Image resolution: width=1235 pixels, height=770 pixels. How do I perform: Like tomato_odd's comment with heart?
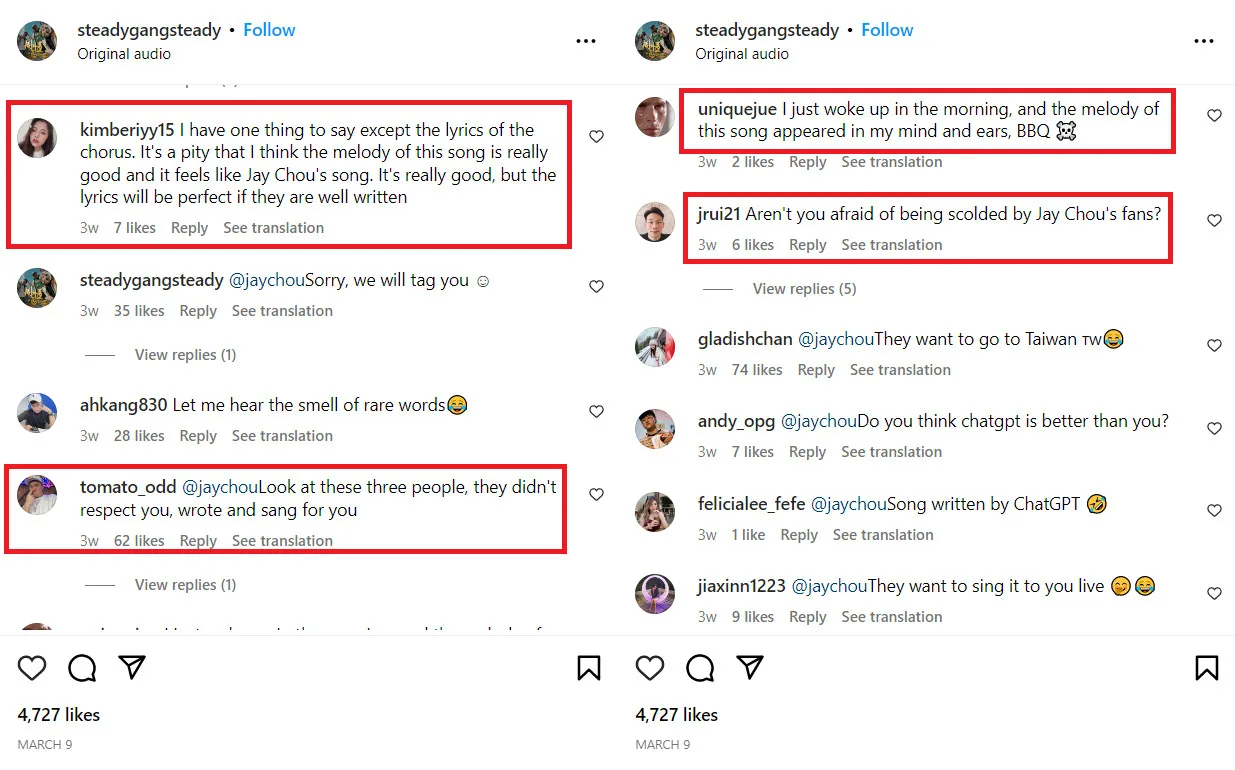point(596,494)
